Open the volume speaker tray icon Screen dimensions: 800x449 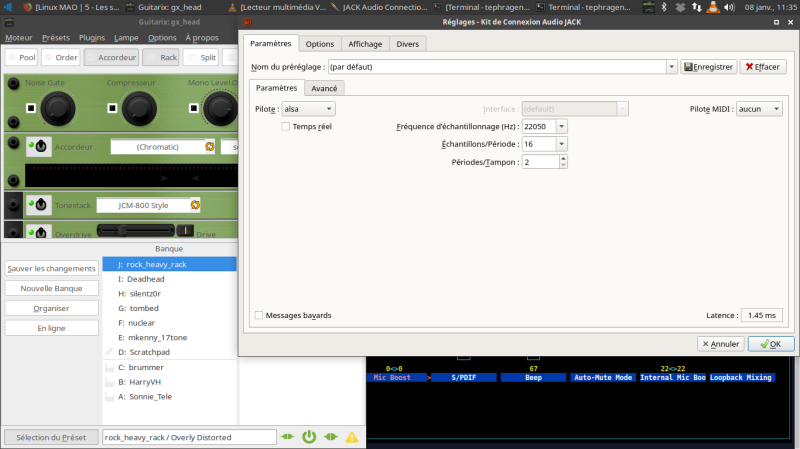tap(730, 7)
